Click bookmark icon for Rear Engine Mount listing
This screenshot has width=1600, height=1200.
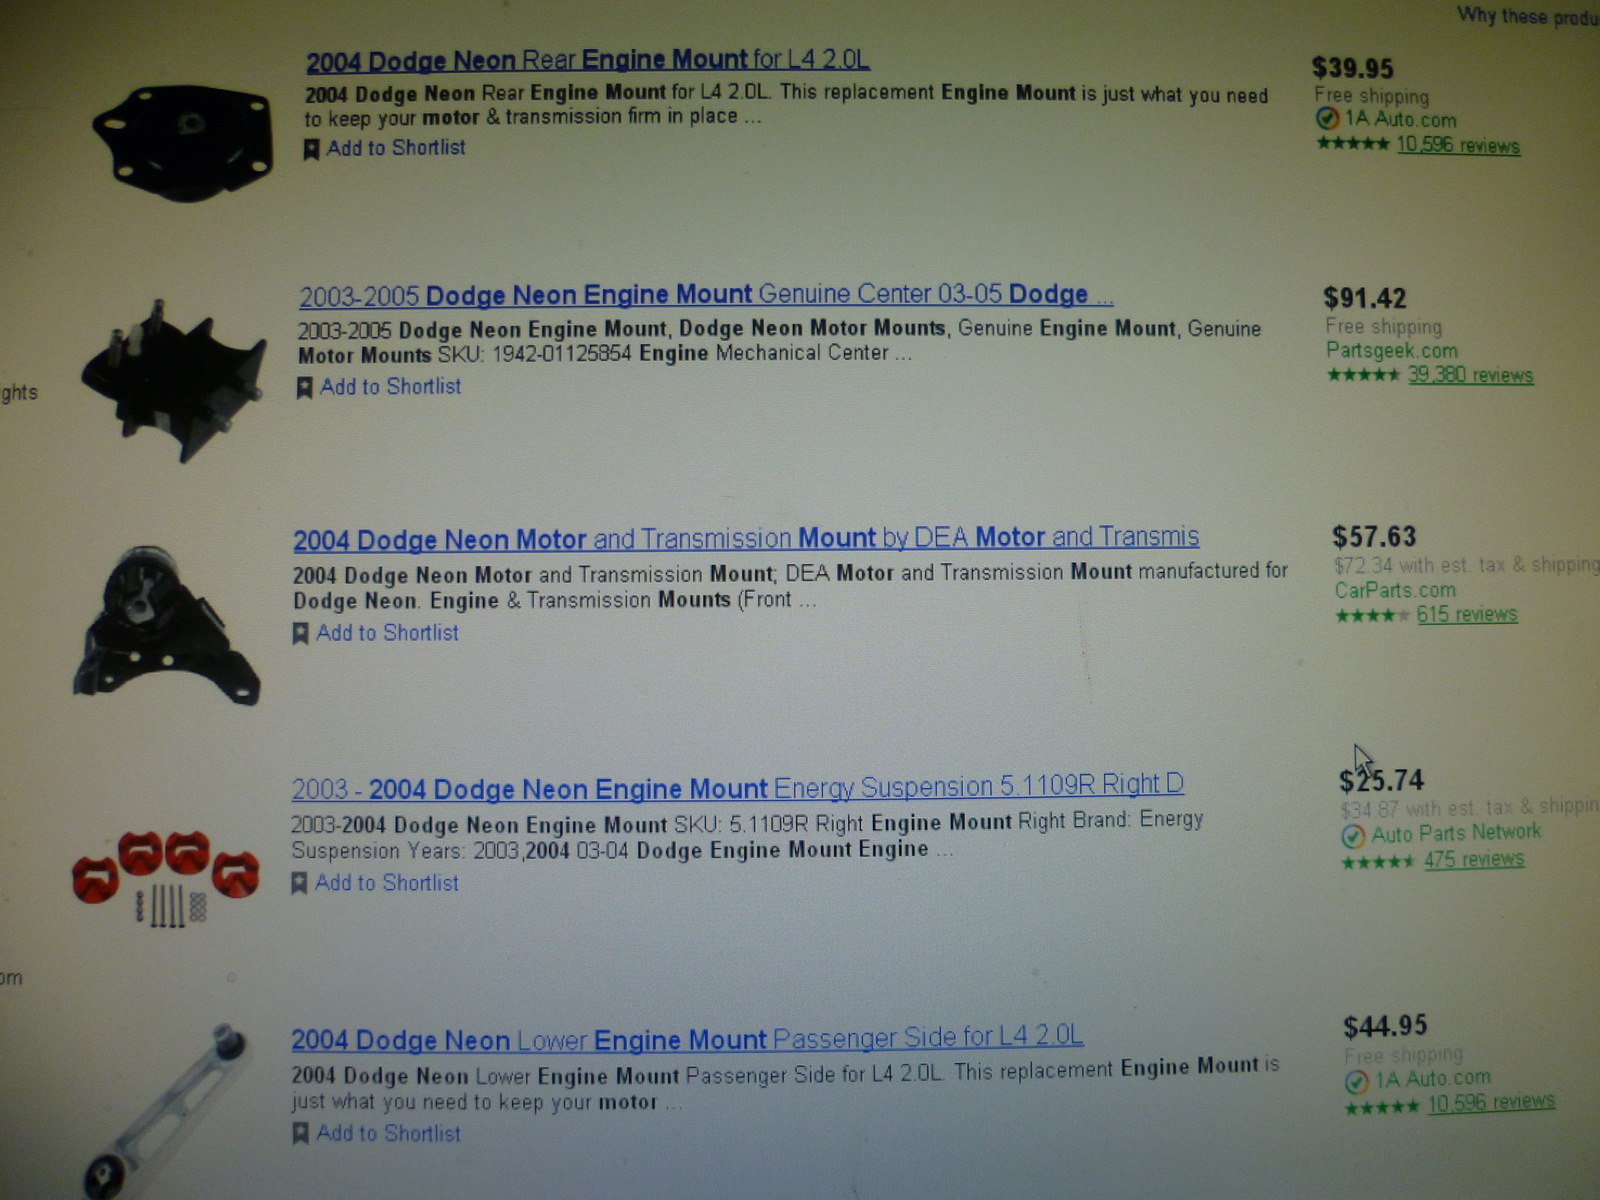(311, 150)
